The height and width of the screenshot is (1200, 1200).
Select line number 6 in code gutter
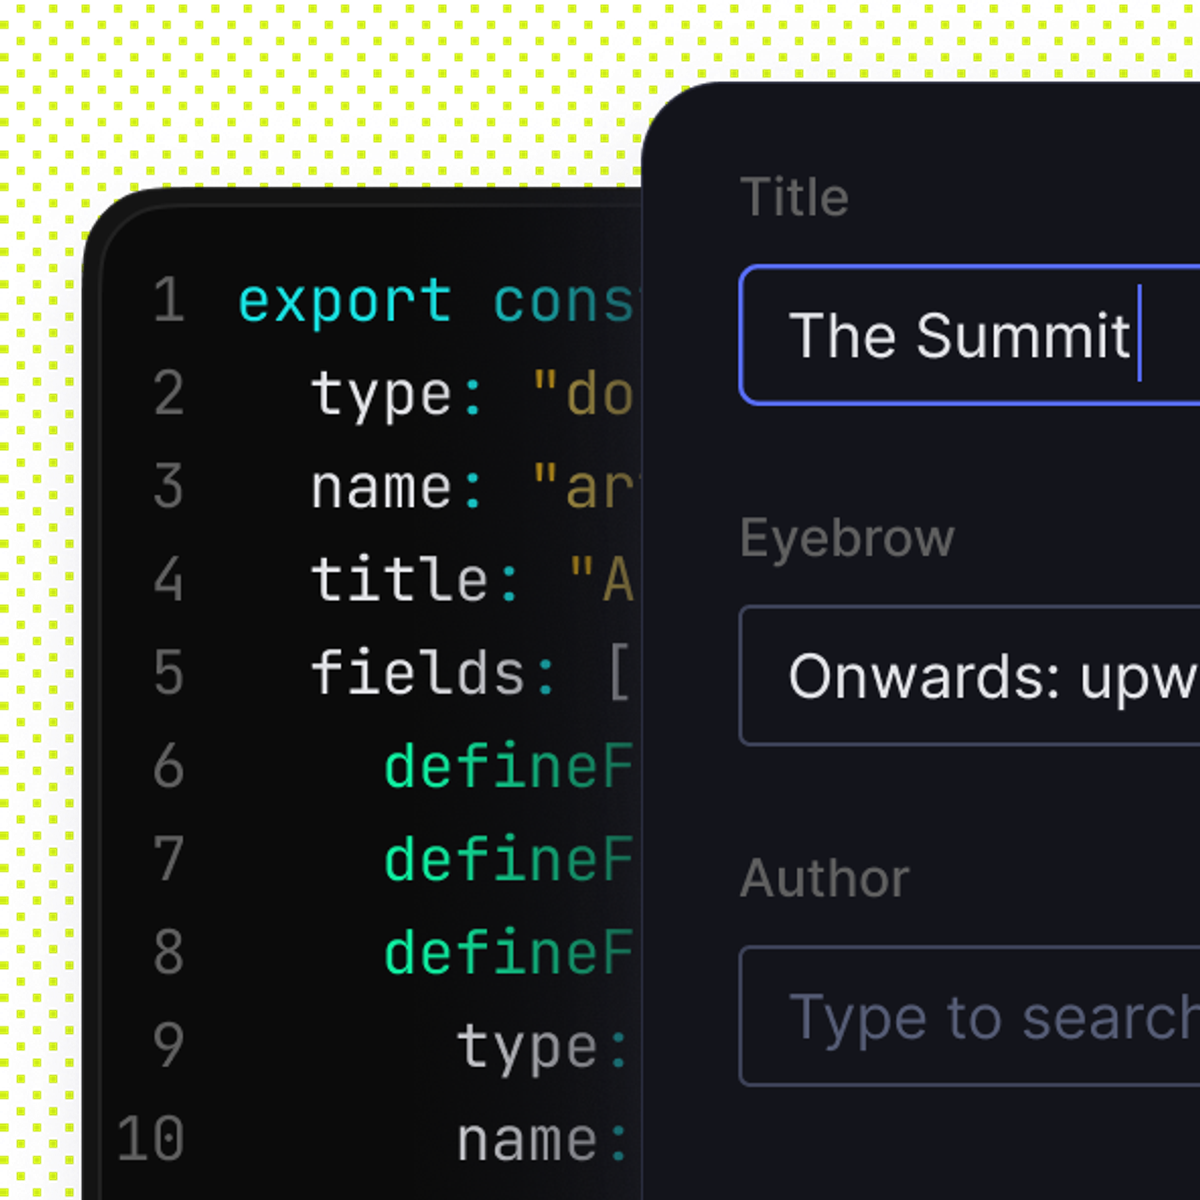point(169,767)
